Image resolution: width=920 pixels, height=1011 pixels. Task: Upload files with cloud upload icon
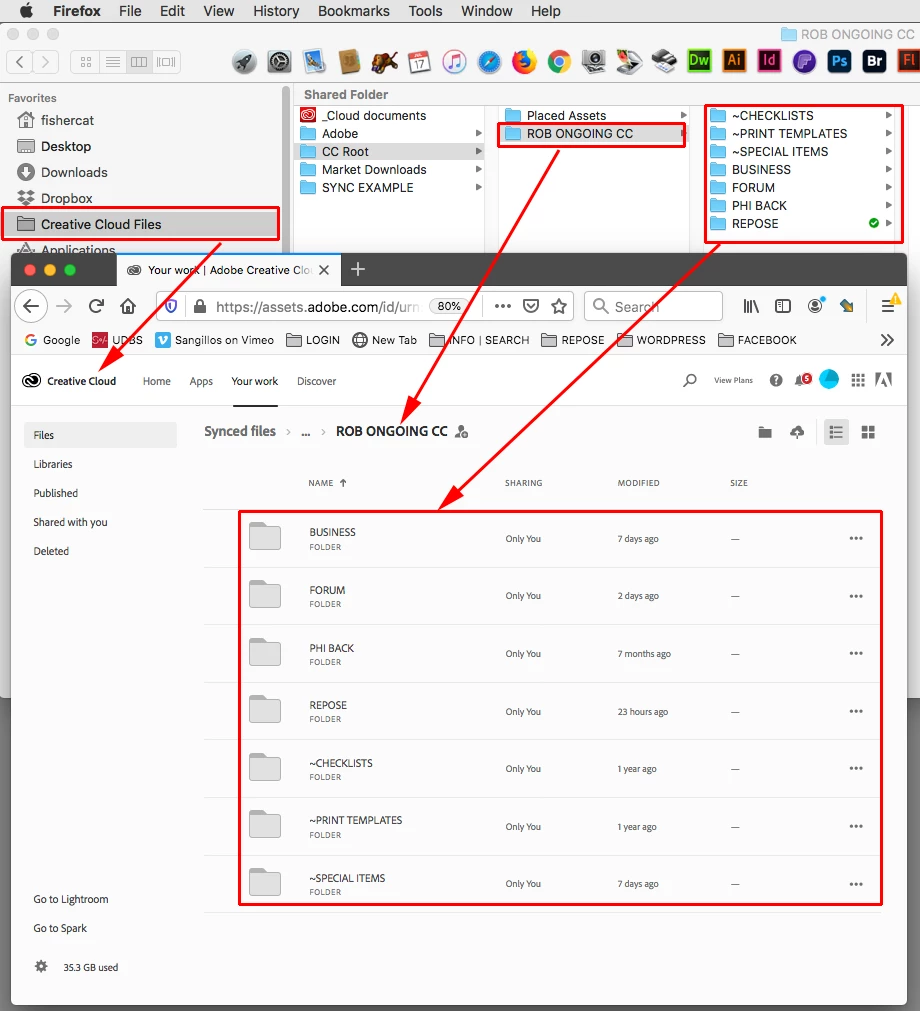pos(798,432)
